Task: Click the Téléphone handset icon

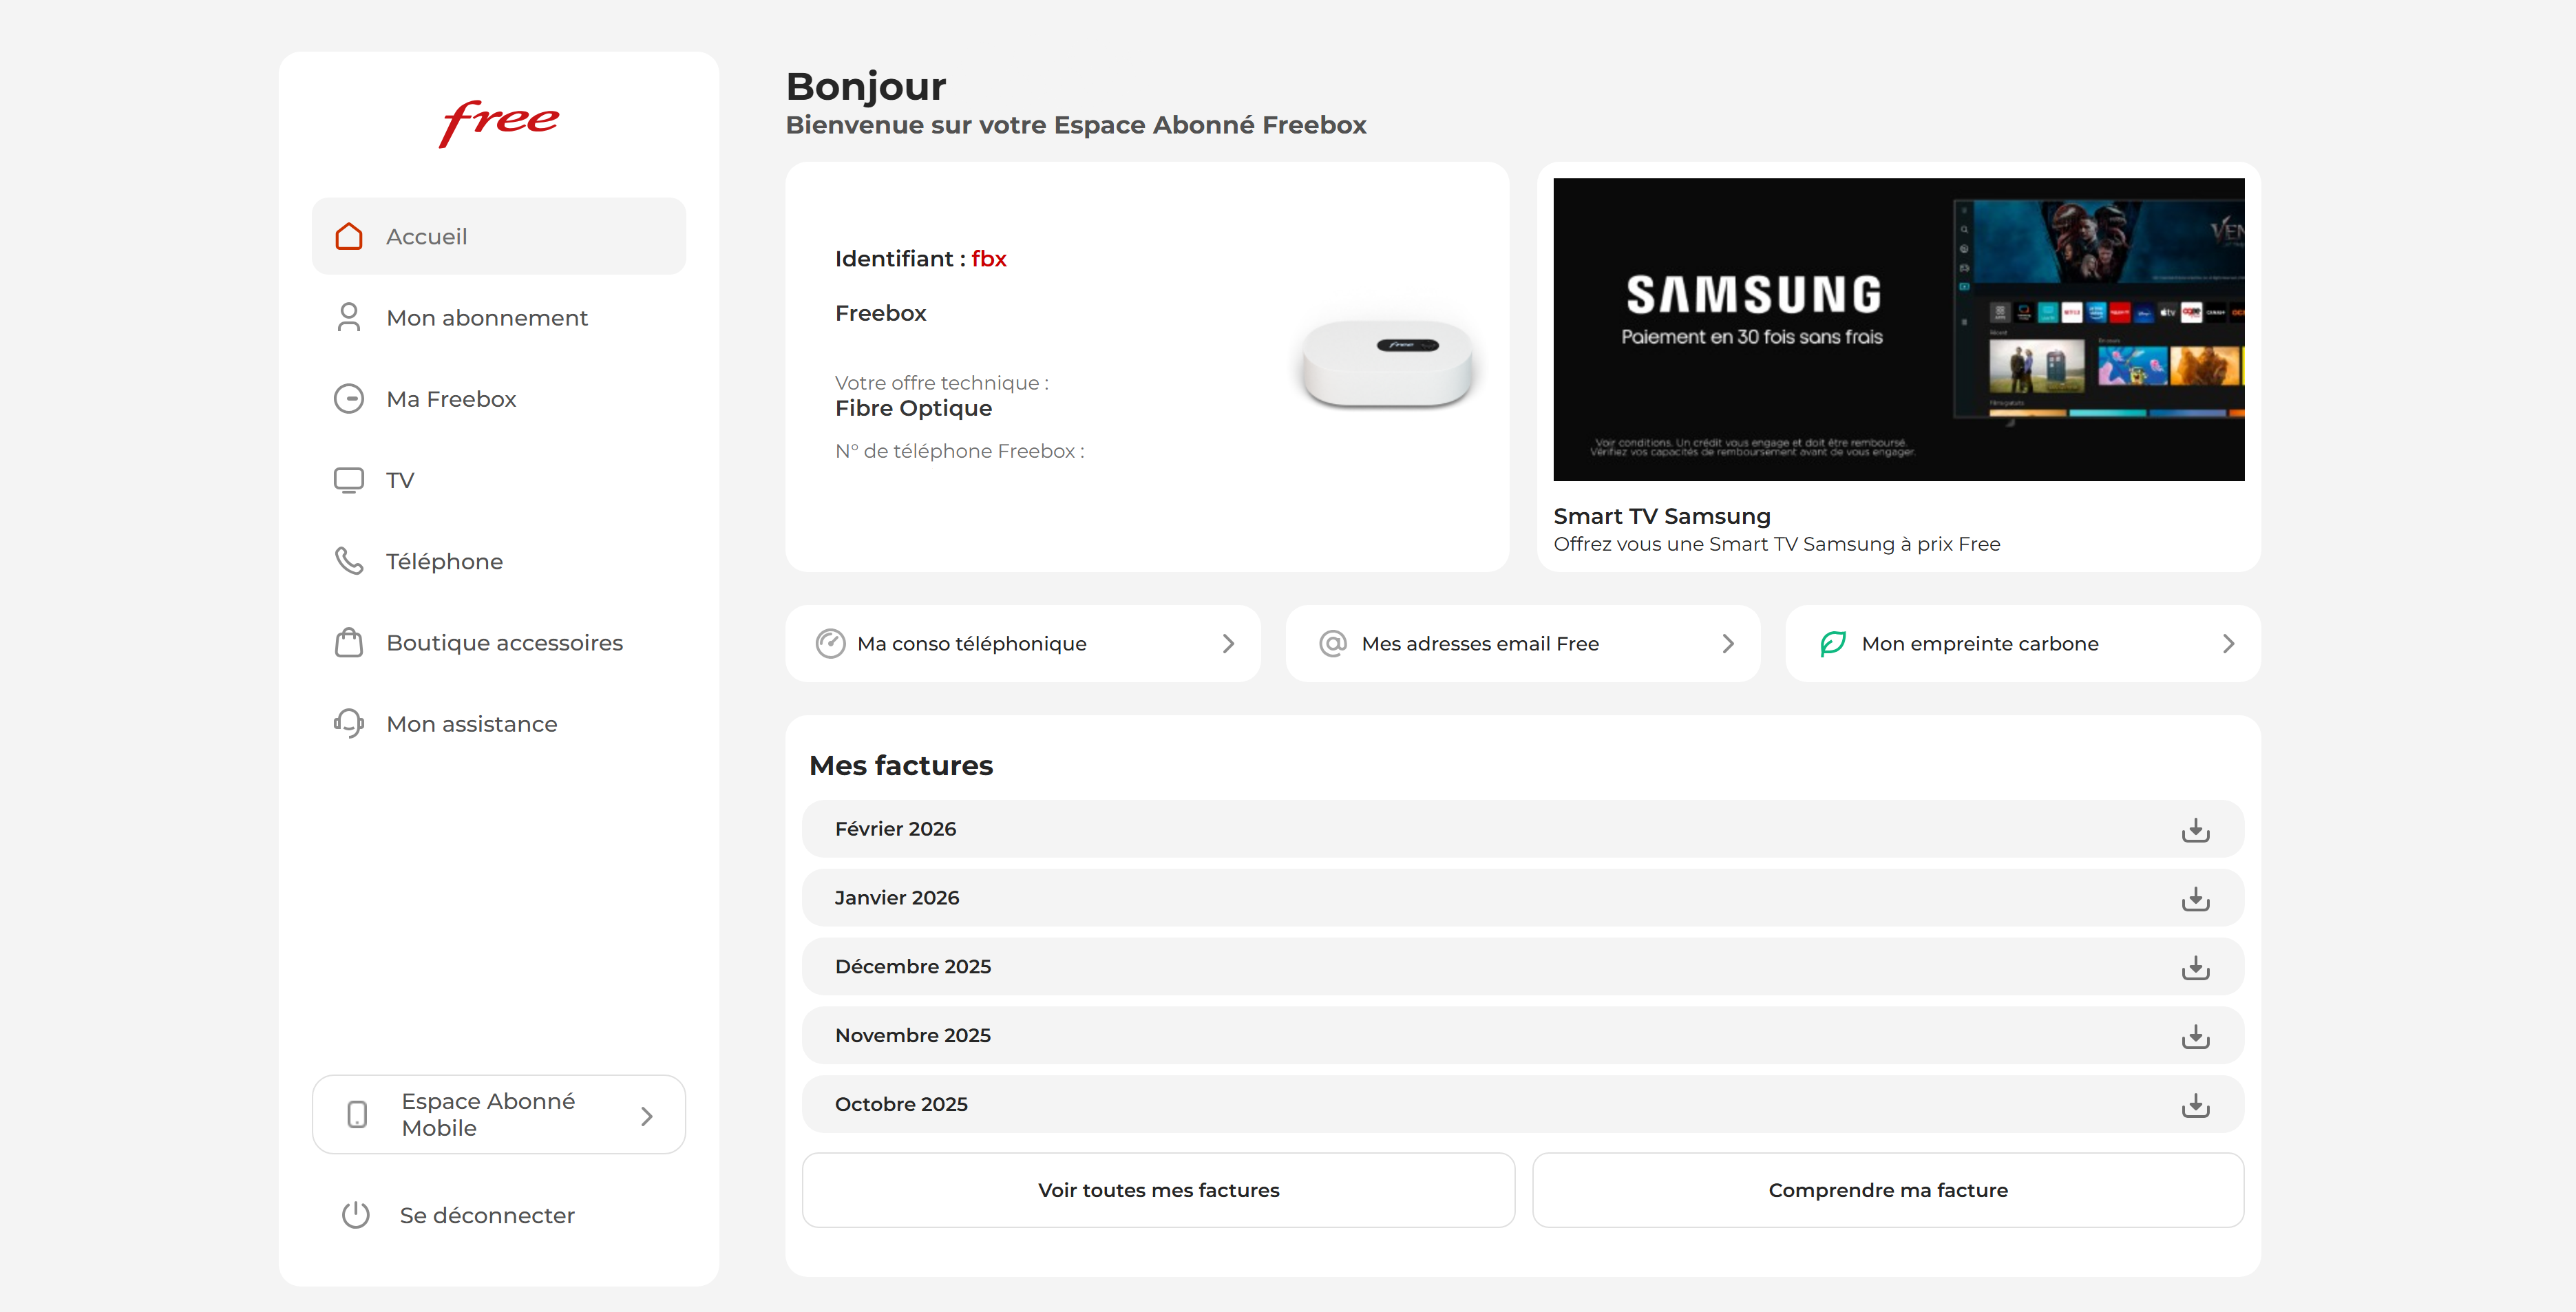Action: click(x=349, y=561)
